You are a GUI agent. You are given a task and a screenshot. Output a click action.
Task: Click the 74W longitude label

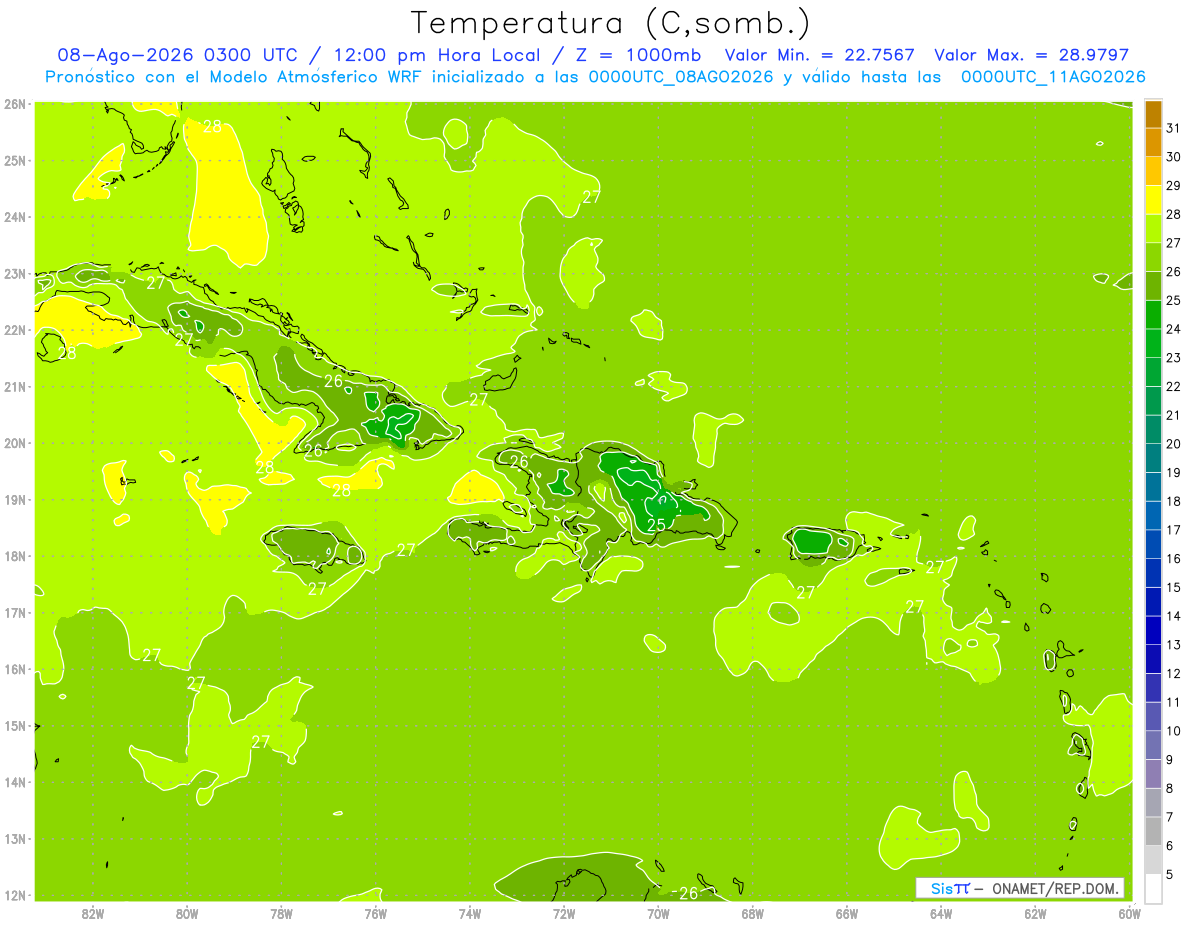tap(469, 913)
